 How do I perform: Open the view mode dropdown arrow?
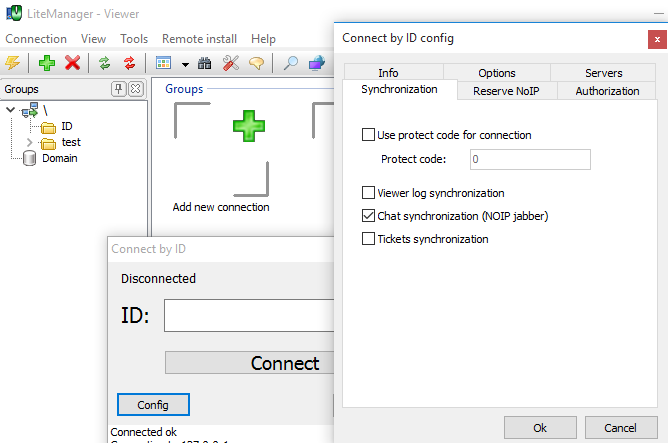click(185, 65)
